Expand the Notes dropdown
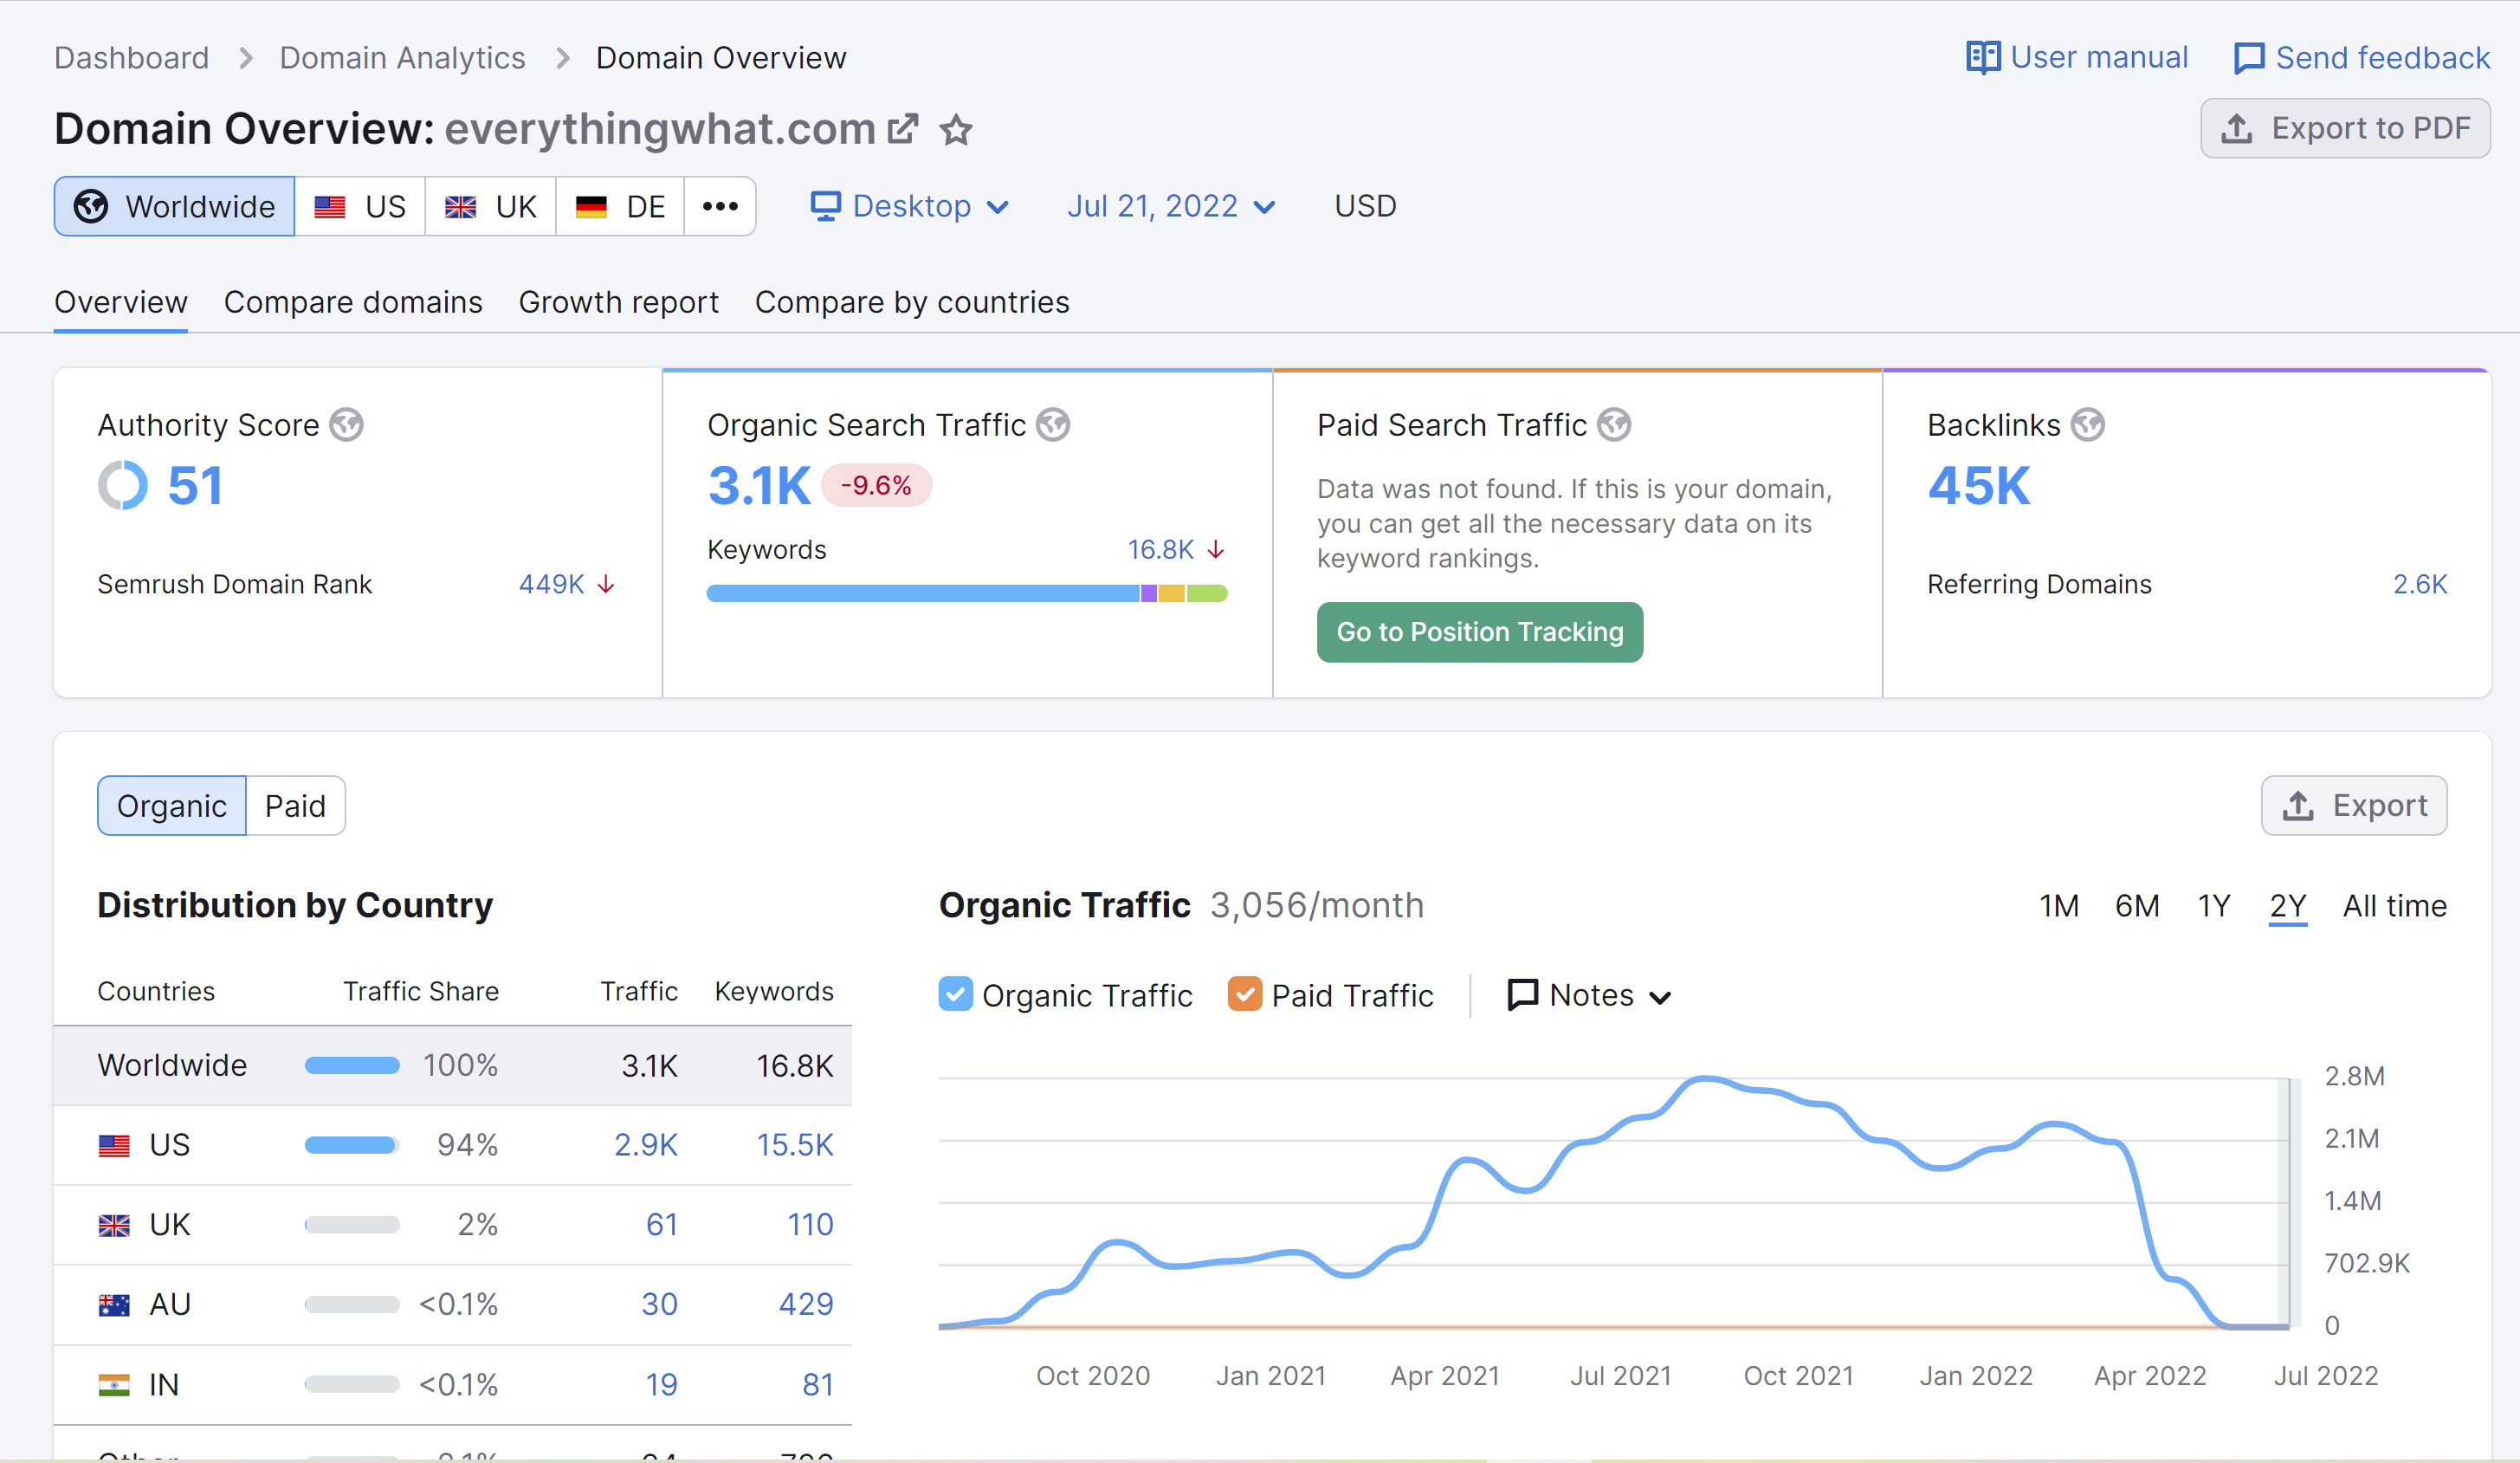 tap(1589, 995)
